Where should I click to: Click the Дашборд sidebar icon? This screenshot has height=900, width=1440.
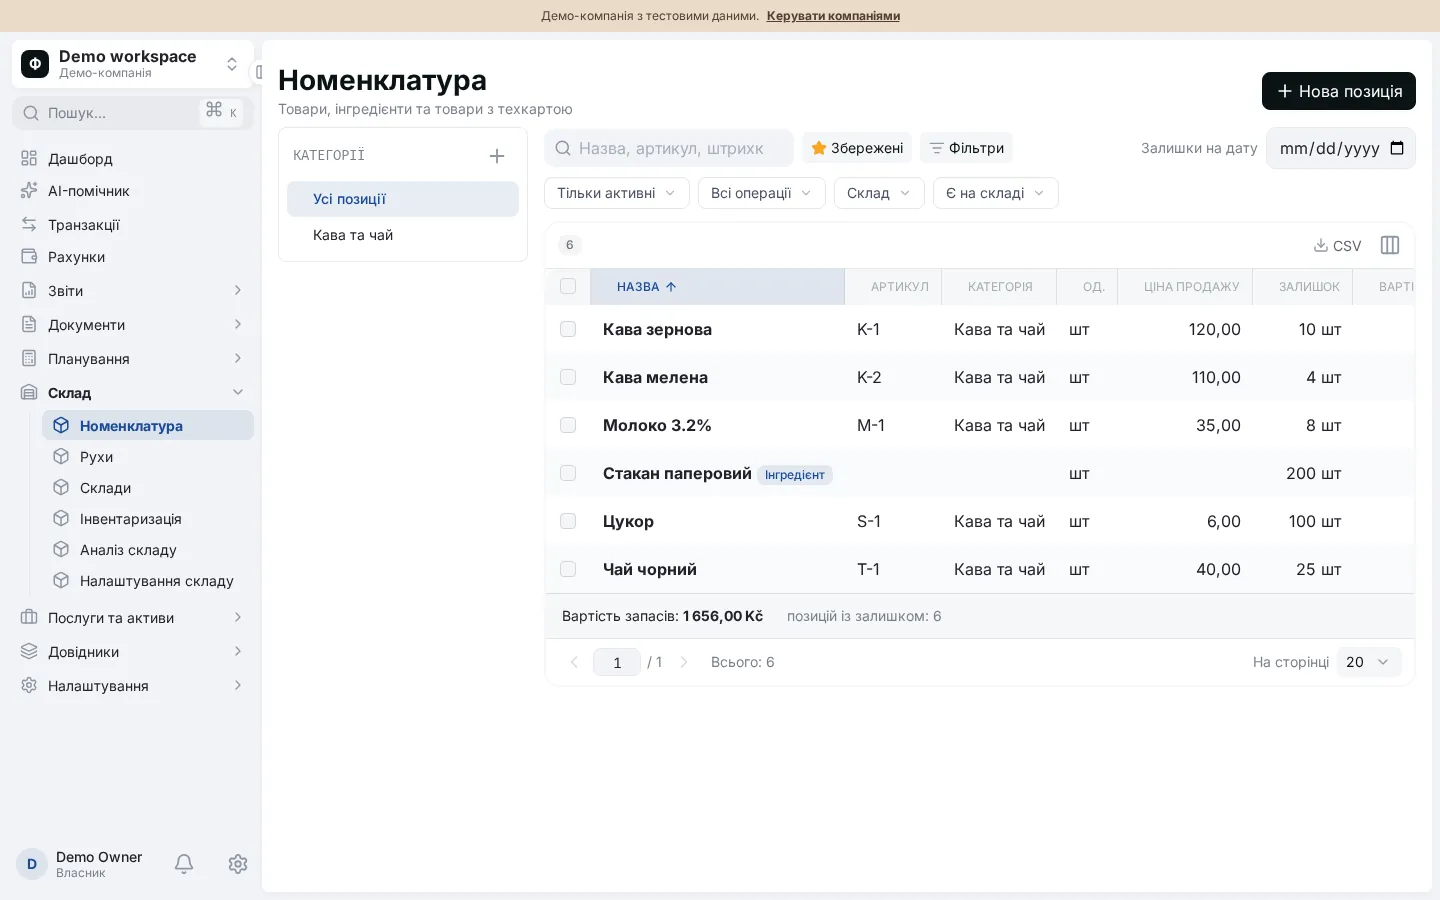(x=29, y=159)
